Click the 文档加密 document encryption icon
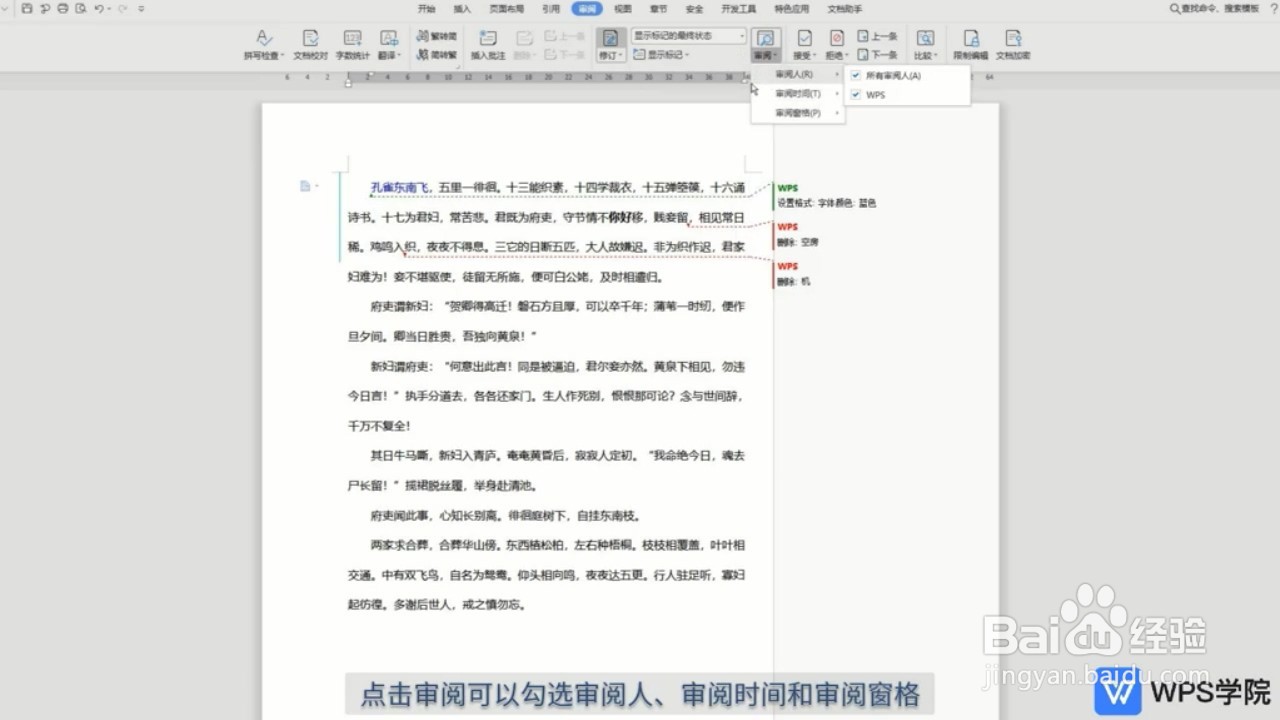Screen dimensions: 1280x720 pos(1013,38)
